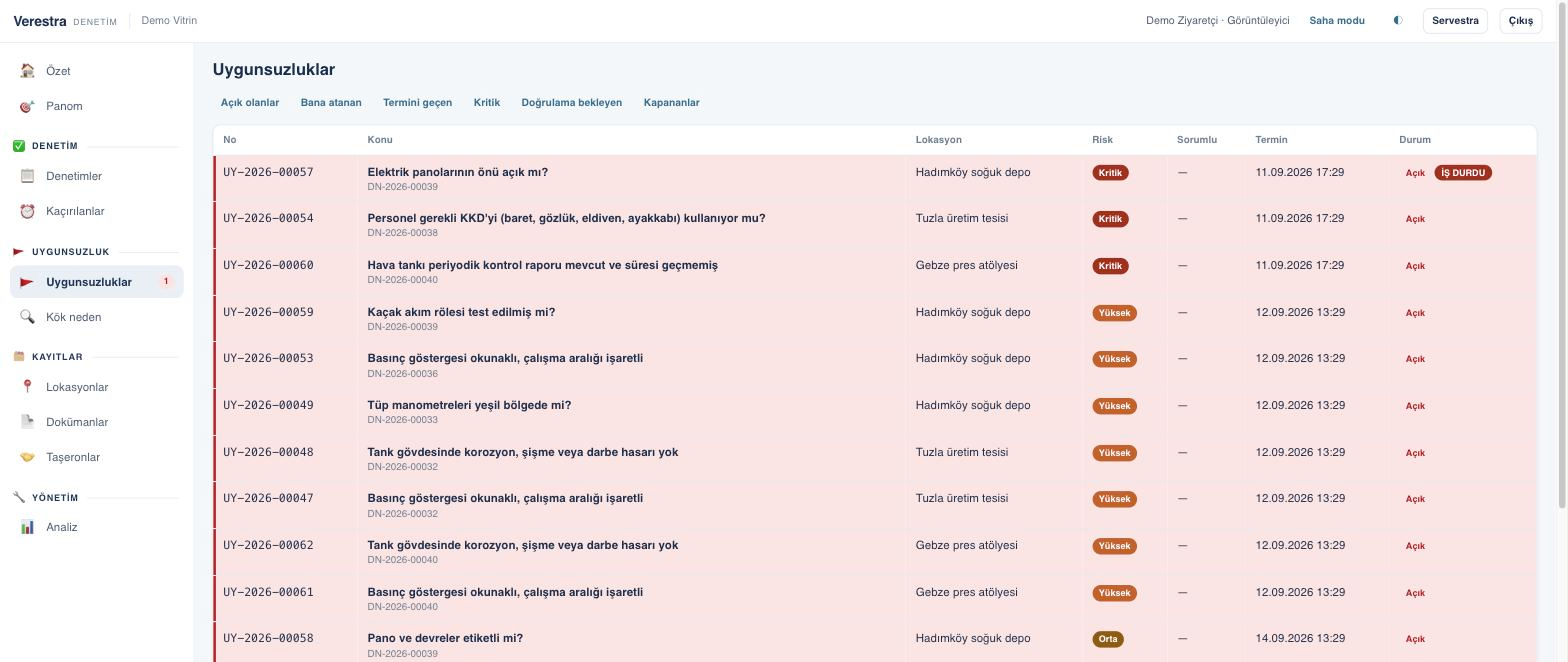Navigate to Lokasyonlar
Viewport: 1568px width, 662px height.
(x=96, y=387)
